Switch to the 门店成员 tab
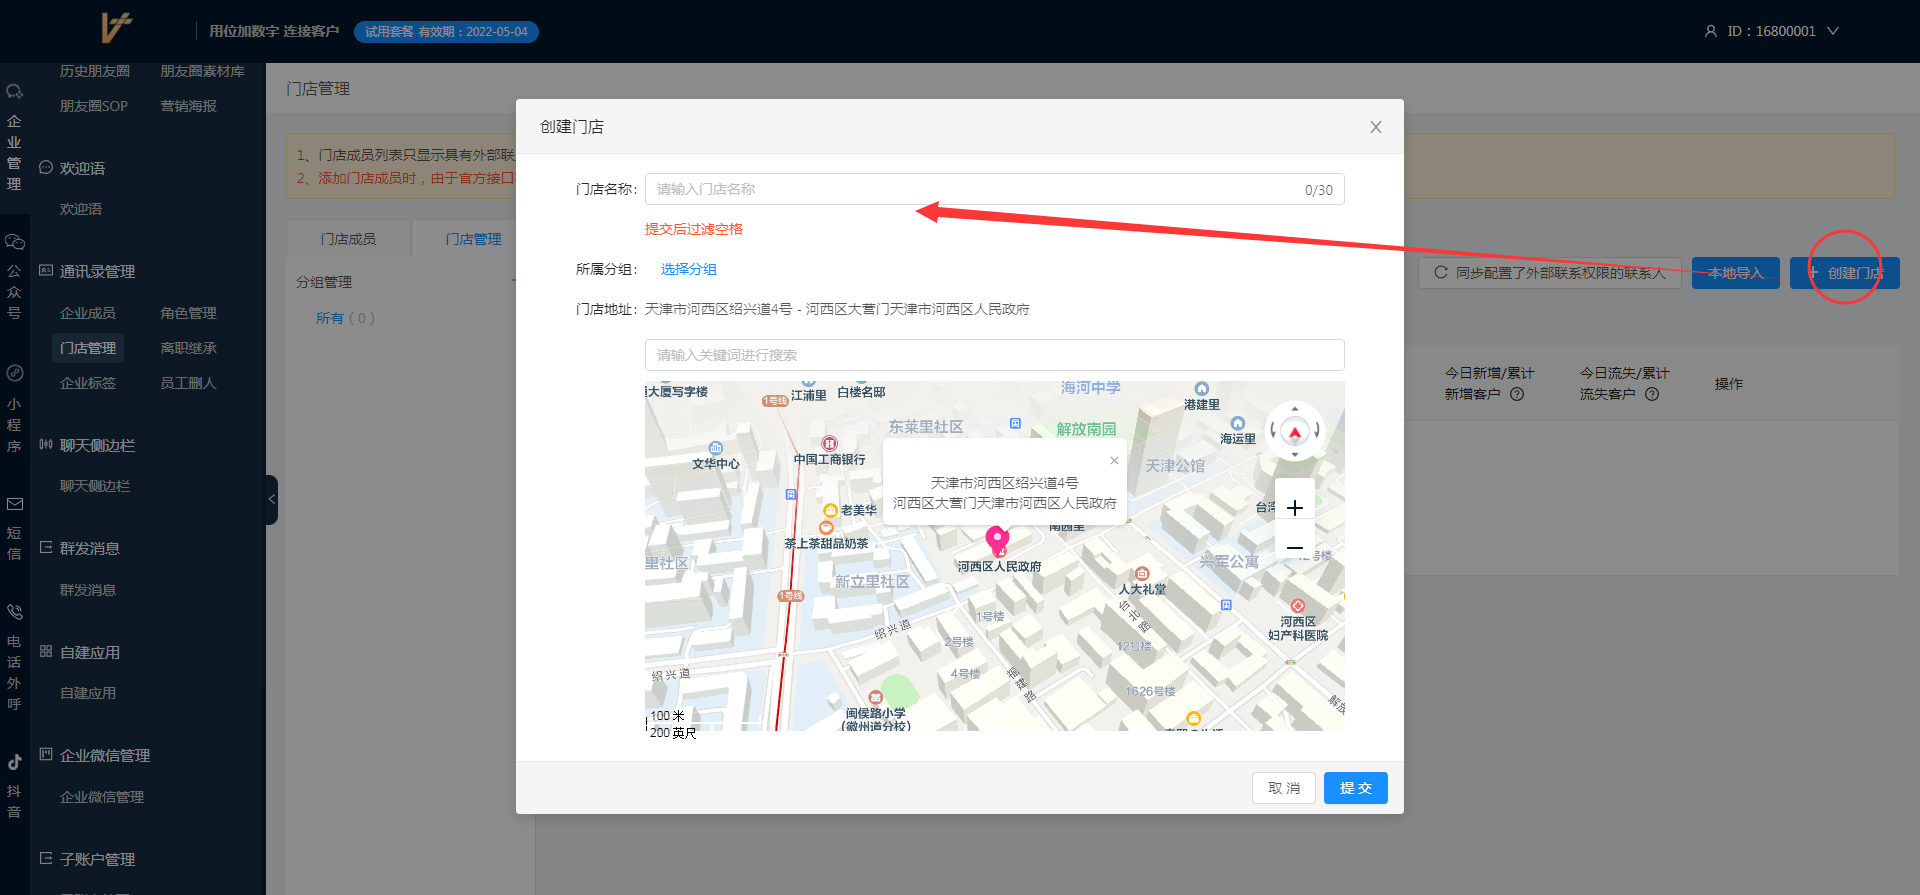 [x=348, y=239]
